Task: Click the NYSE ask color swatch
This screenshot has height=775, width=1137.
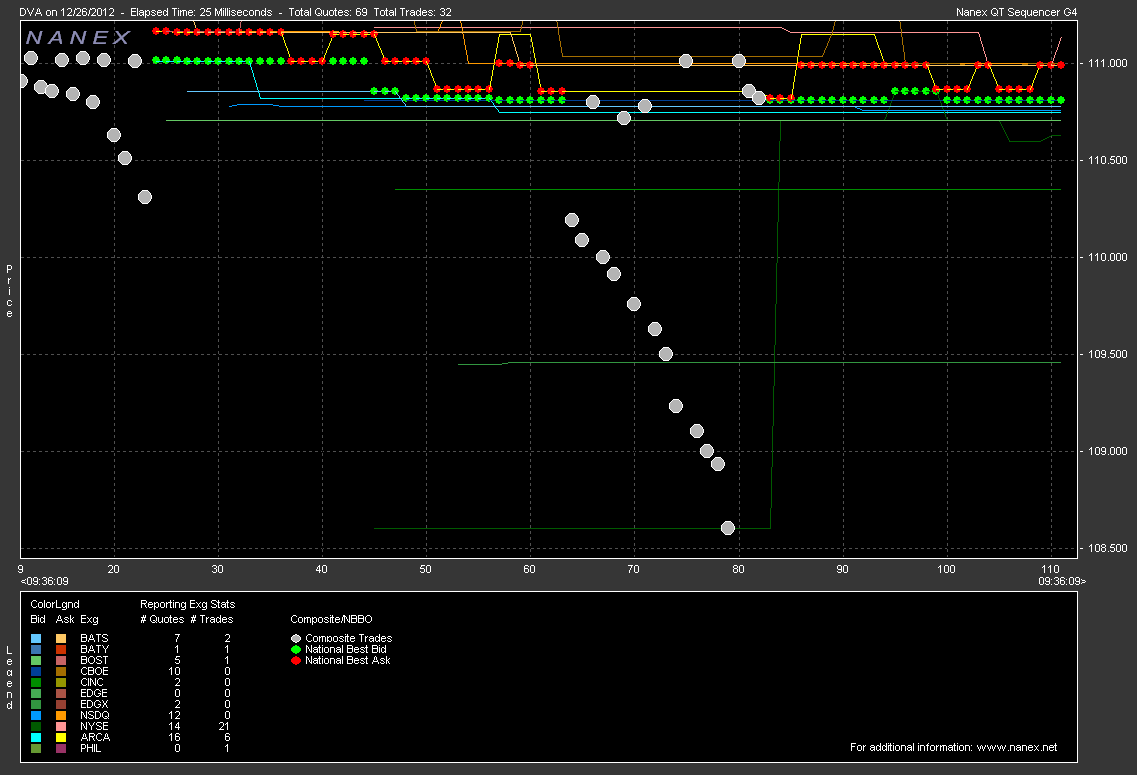Action: click(61, 726)
